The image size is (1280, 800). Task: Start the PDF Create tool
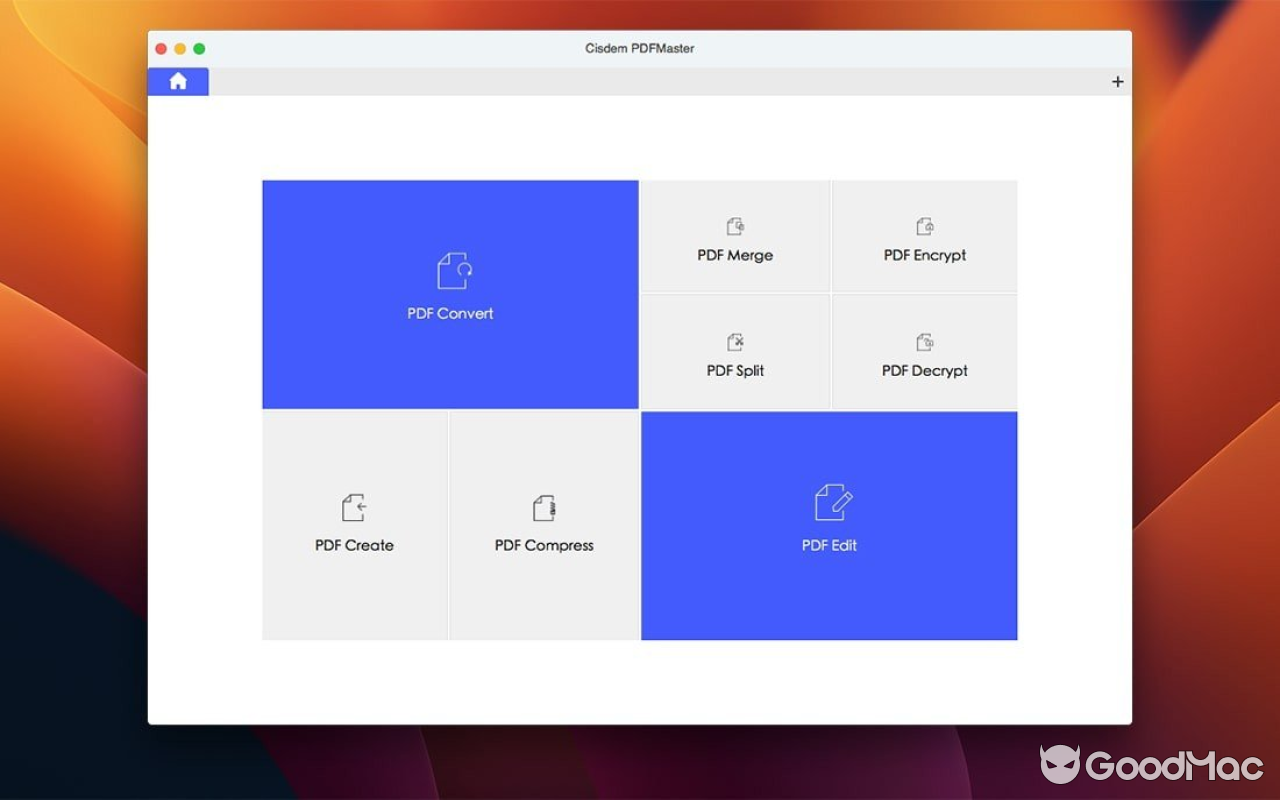point(354,524)
